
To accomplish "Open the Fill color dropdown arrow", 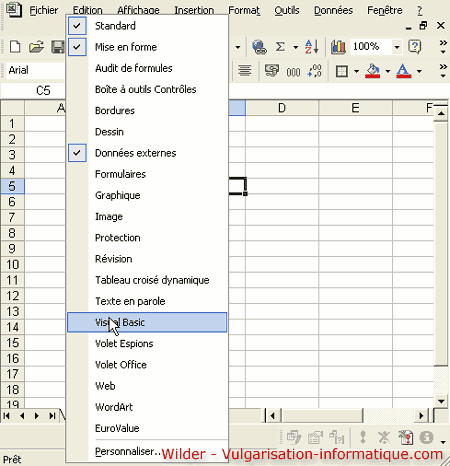I will [x=388, y=71].
